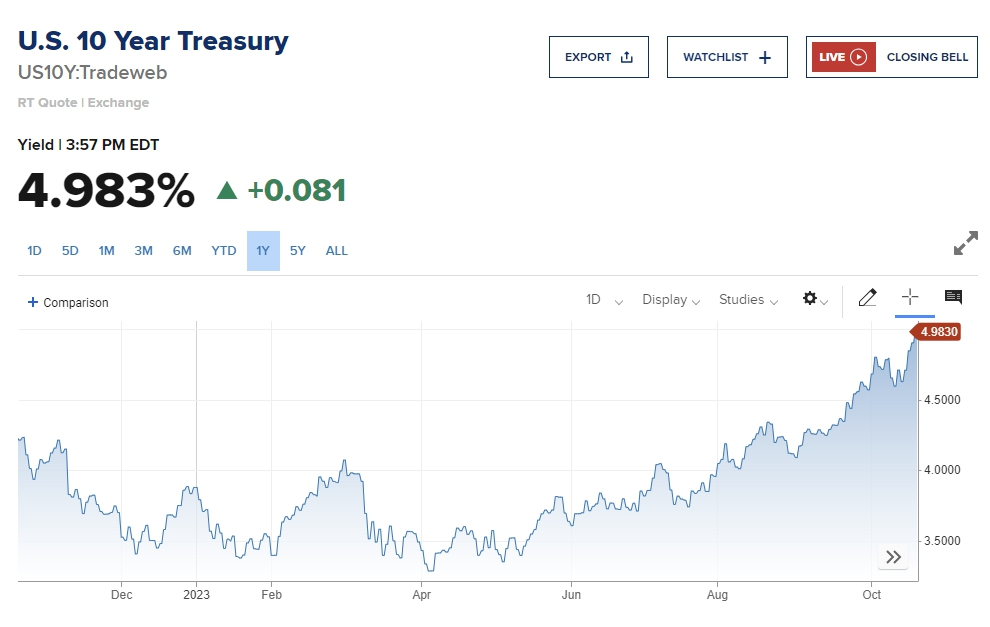This screenshot has width=990, height=627.
Task: Add a Comparison with the plus icon
Action: click(x=33, y=302)
